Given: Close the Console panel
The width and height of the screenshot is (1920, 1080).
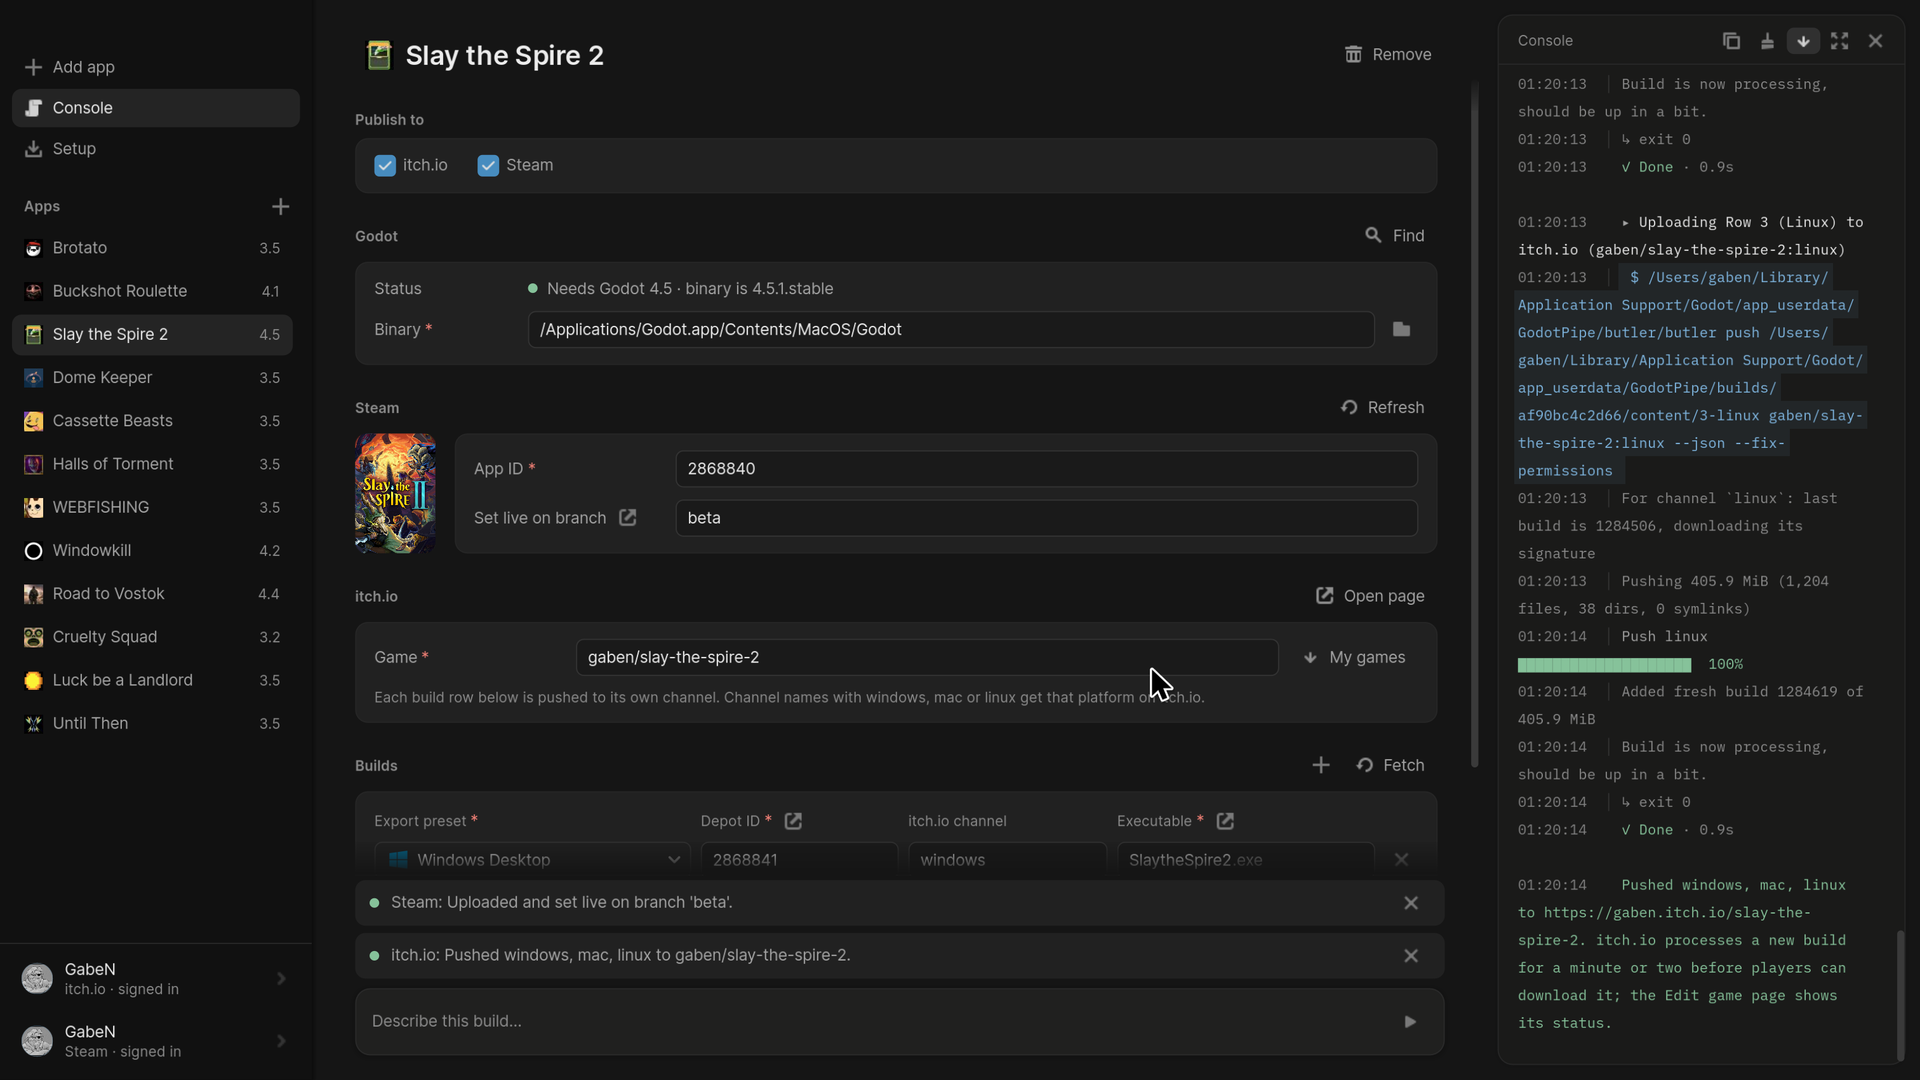Looking at the screenshot, I should 1875,41.
